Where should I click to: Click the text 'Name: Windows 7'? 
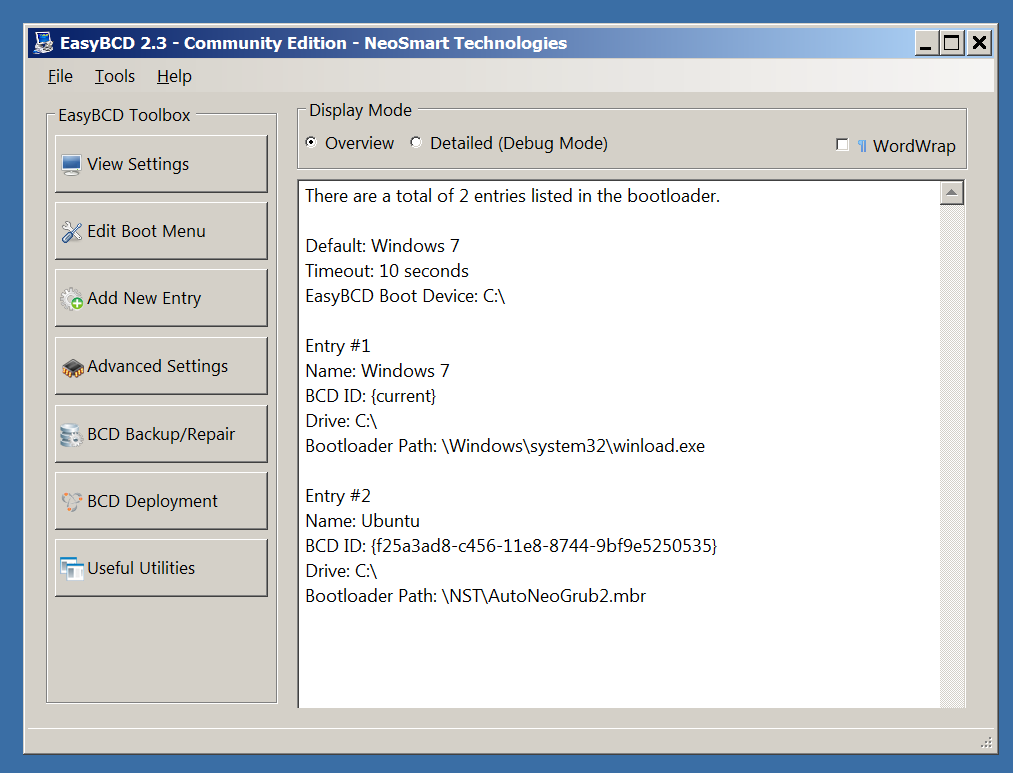pos(377,371)
